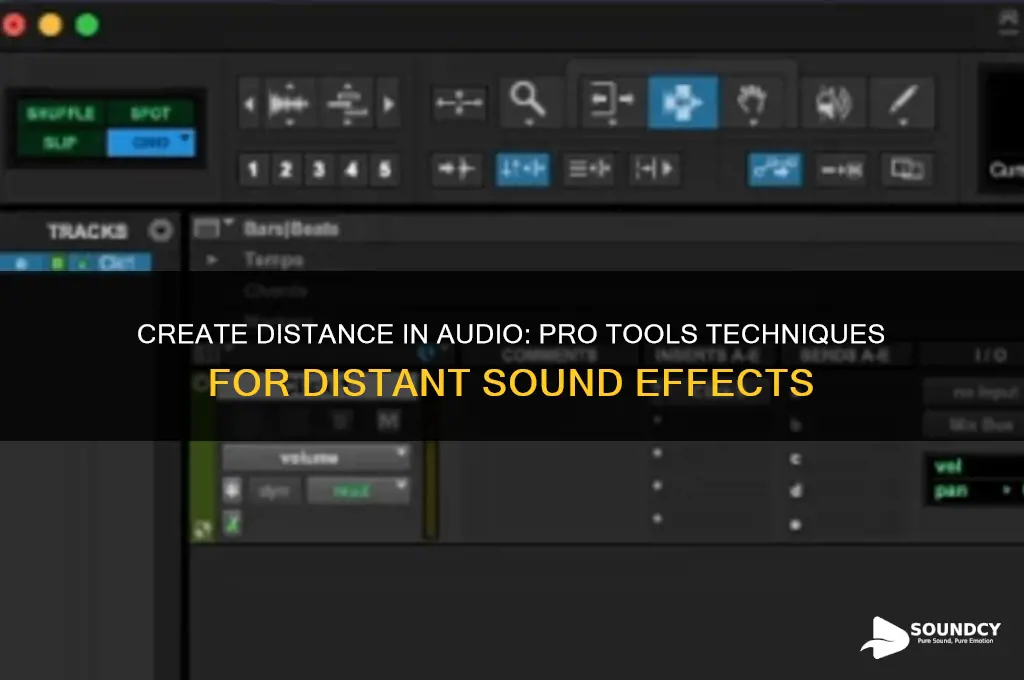Toggle the highlighted link timeline and edit selection button

click(522, 169)
